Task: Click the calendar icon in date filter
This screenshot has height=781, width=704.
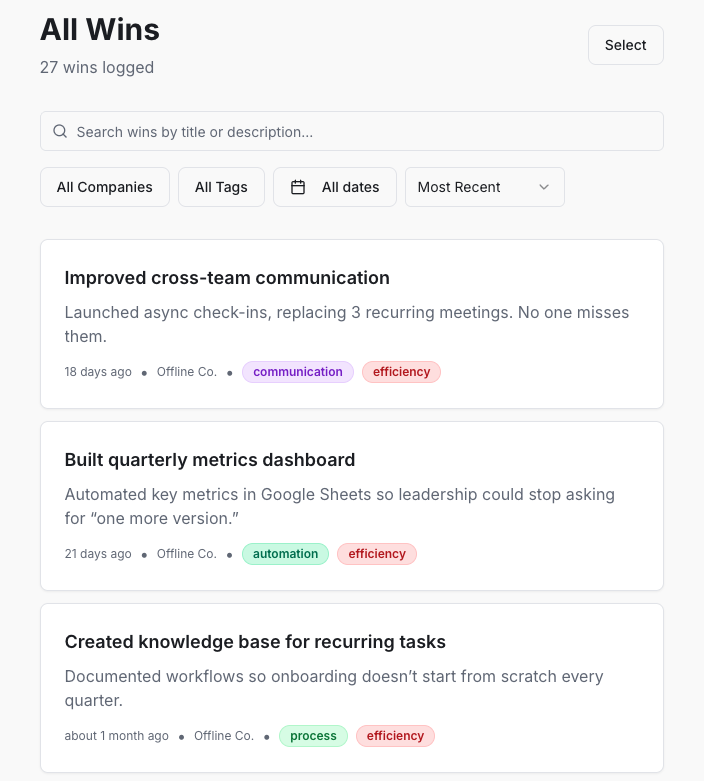Action: pos(298,187)
